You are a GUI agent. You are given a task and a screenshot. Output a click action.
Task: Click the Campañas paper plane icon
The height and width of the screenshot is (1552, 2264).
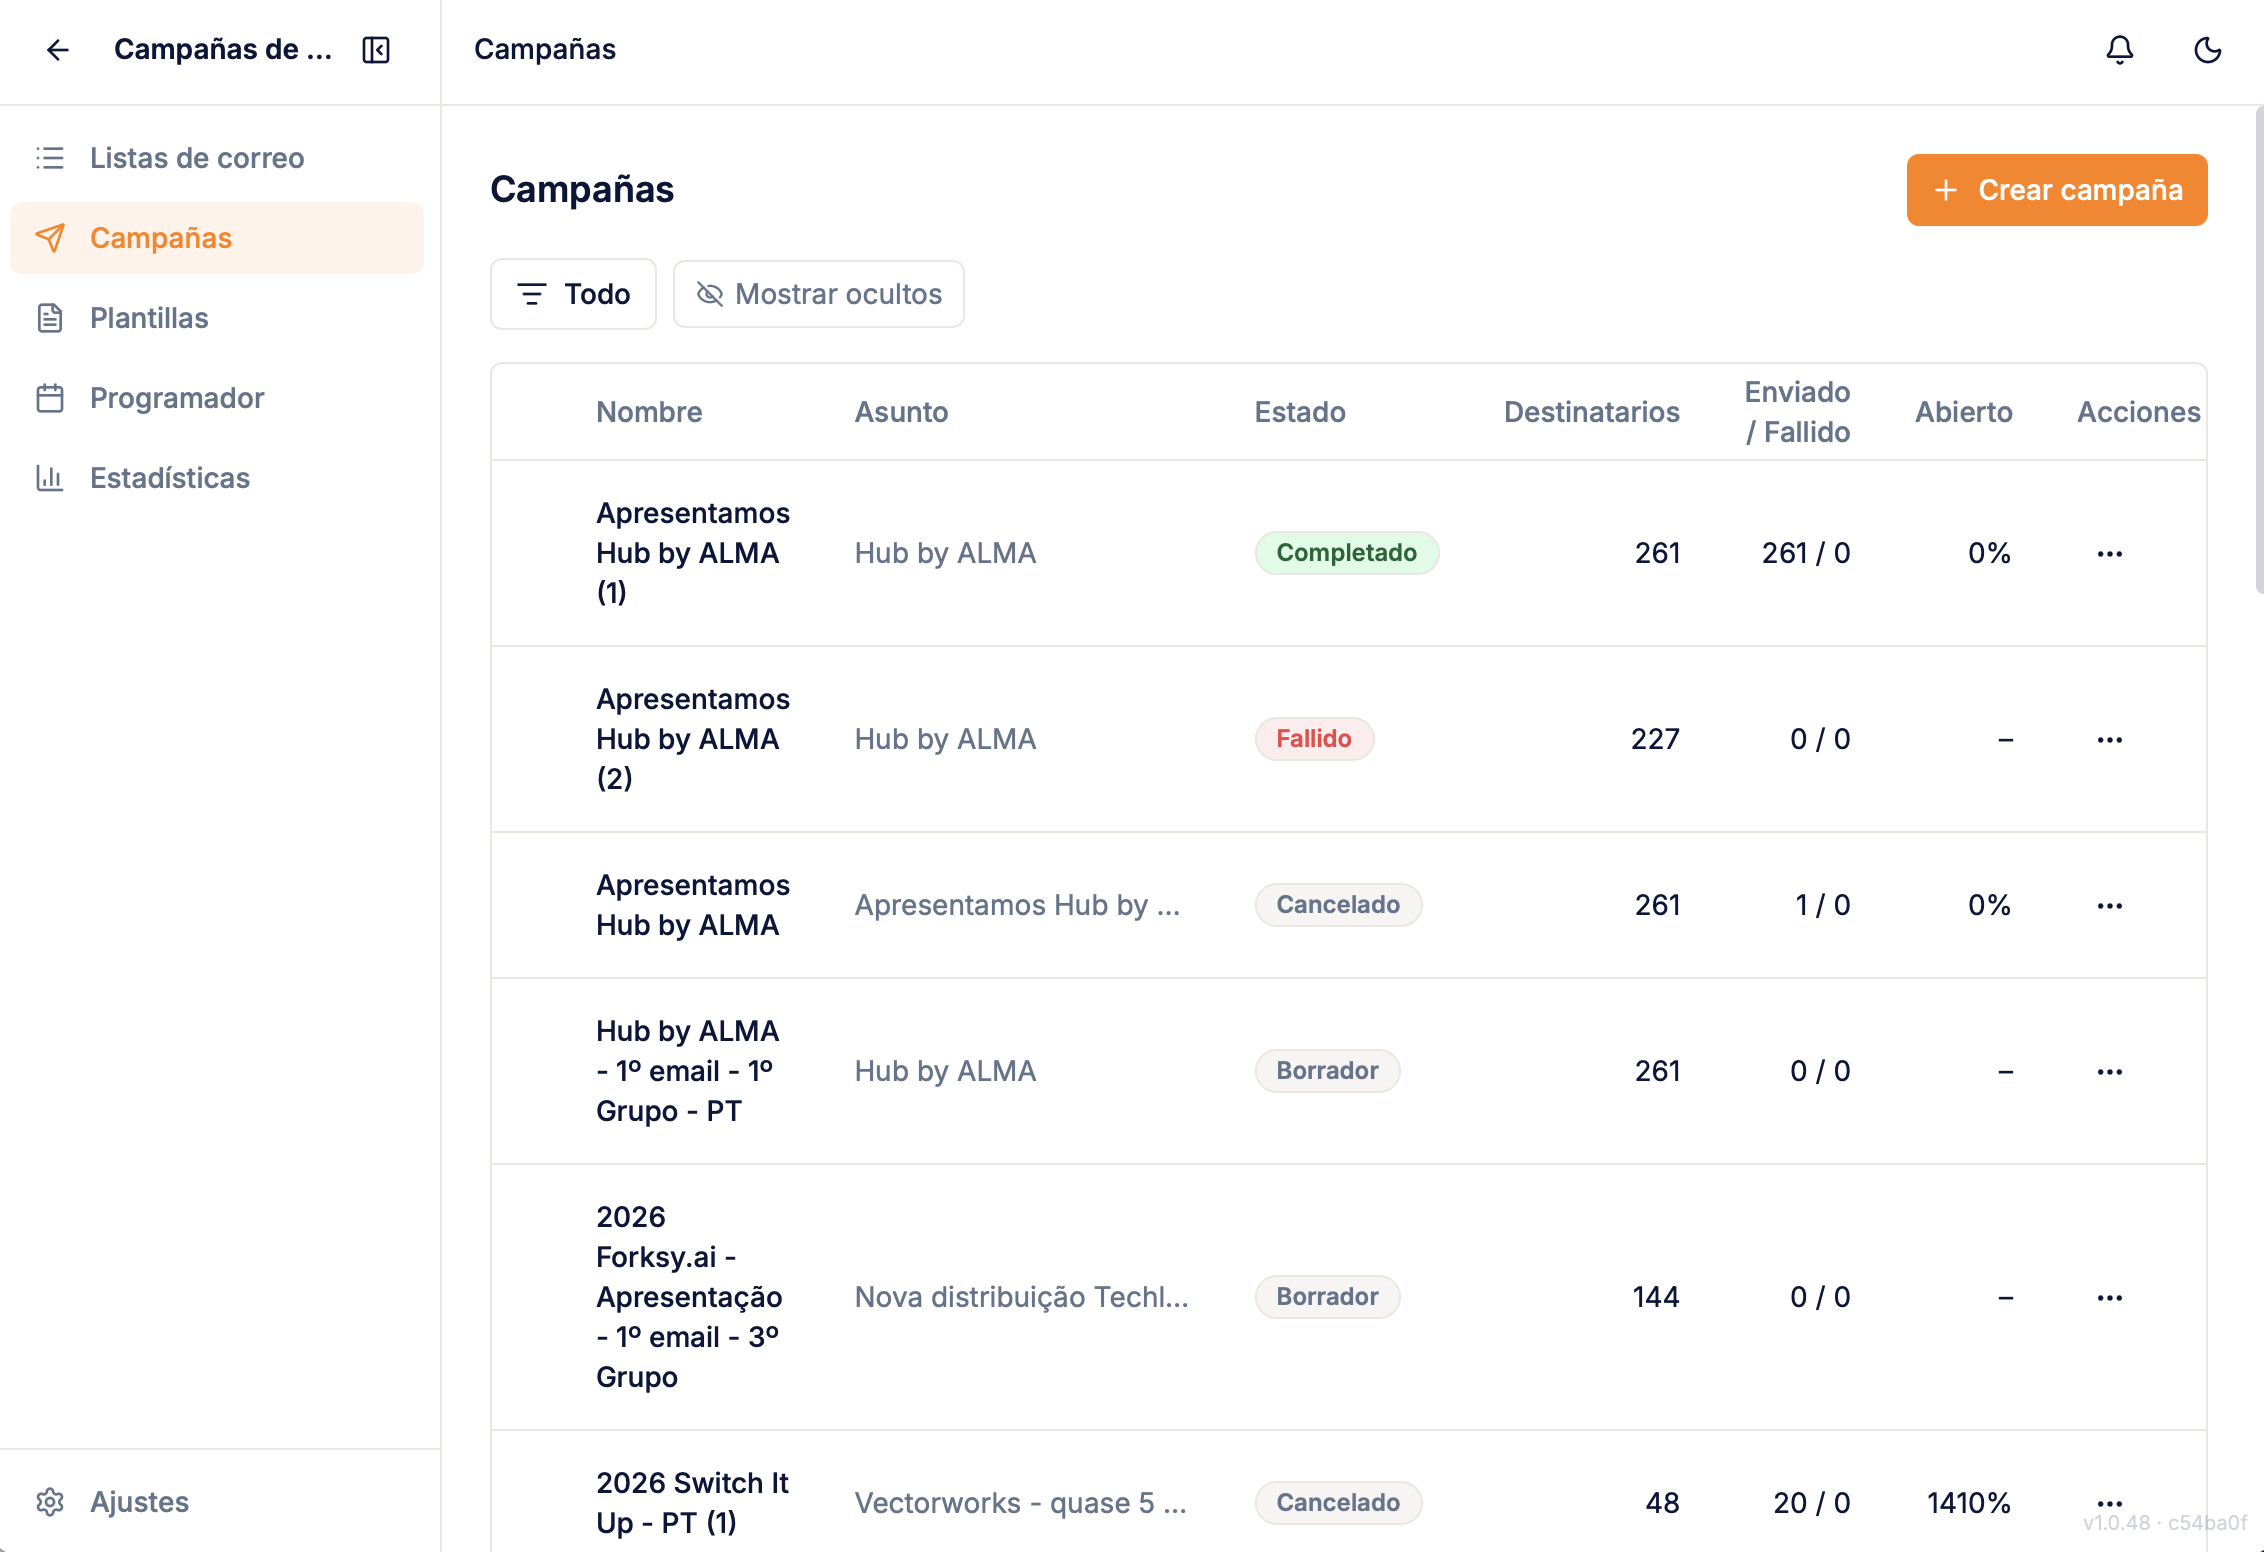pos(50,238)
